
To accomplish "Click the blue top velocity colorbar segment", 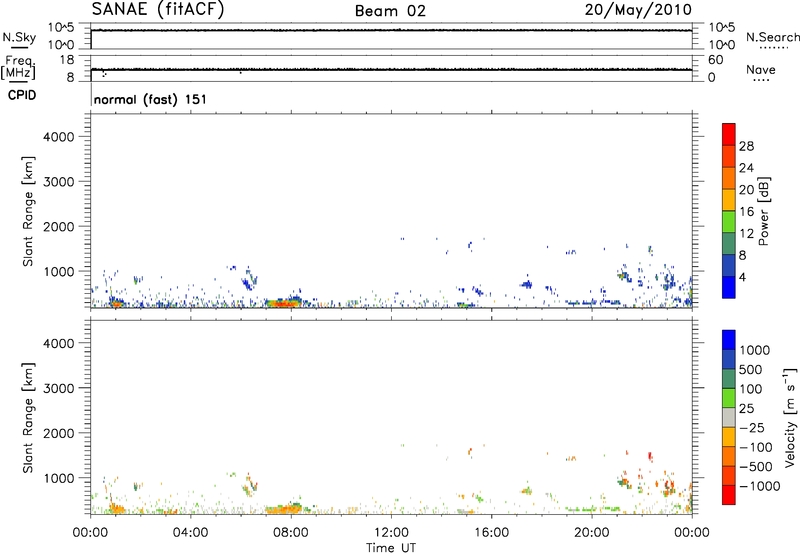I will click(729, 340).
